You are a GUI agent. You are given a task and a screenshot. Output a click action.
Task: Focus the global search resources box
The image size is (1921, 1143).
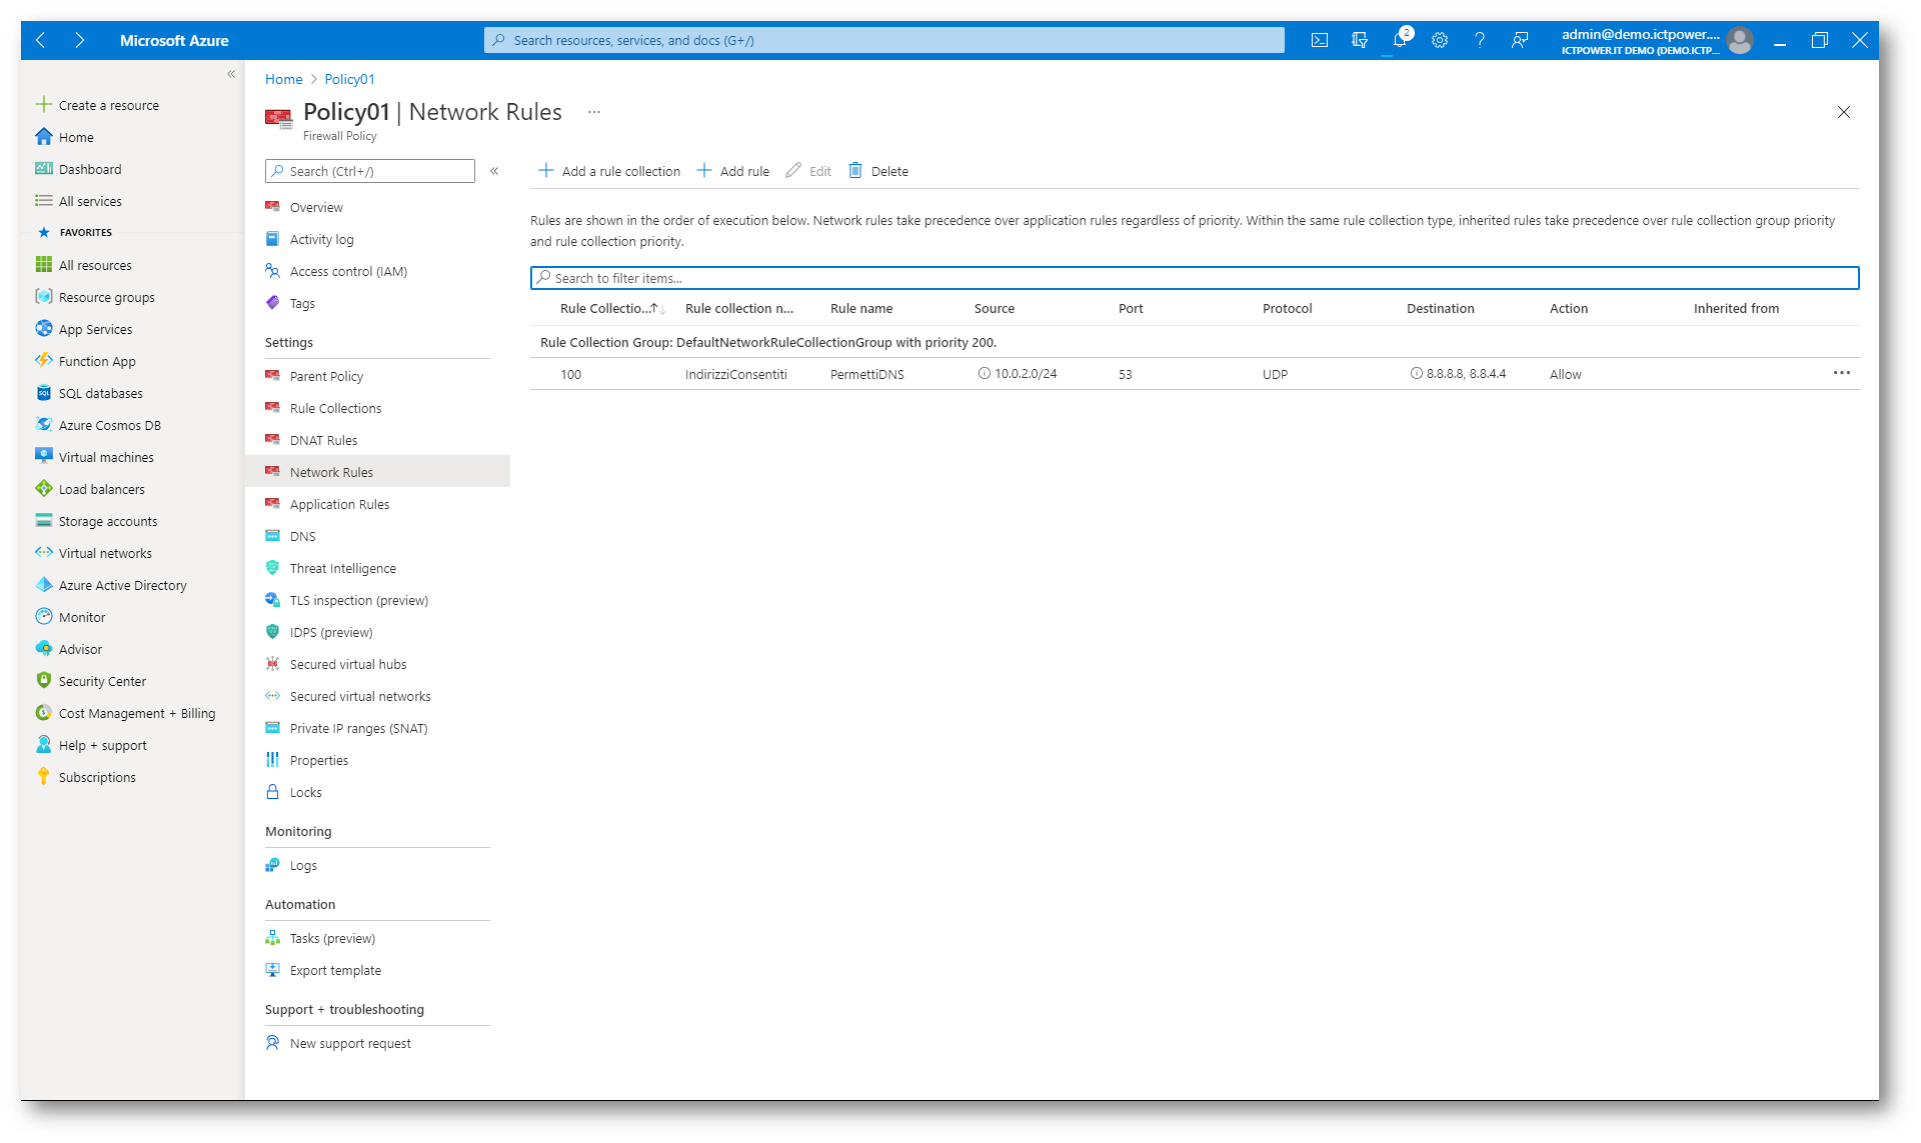884,40
